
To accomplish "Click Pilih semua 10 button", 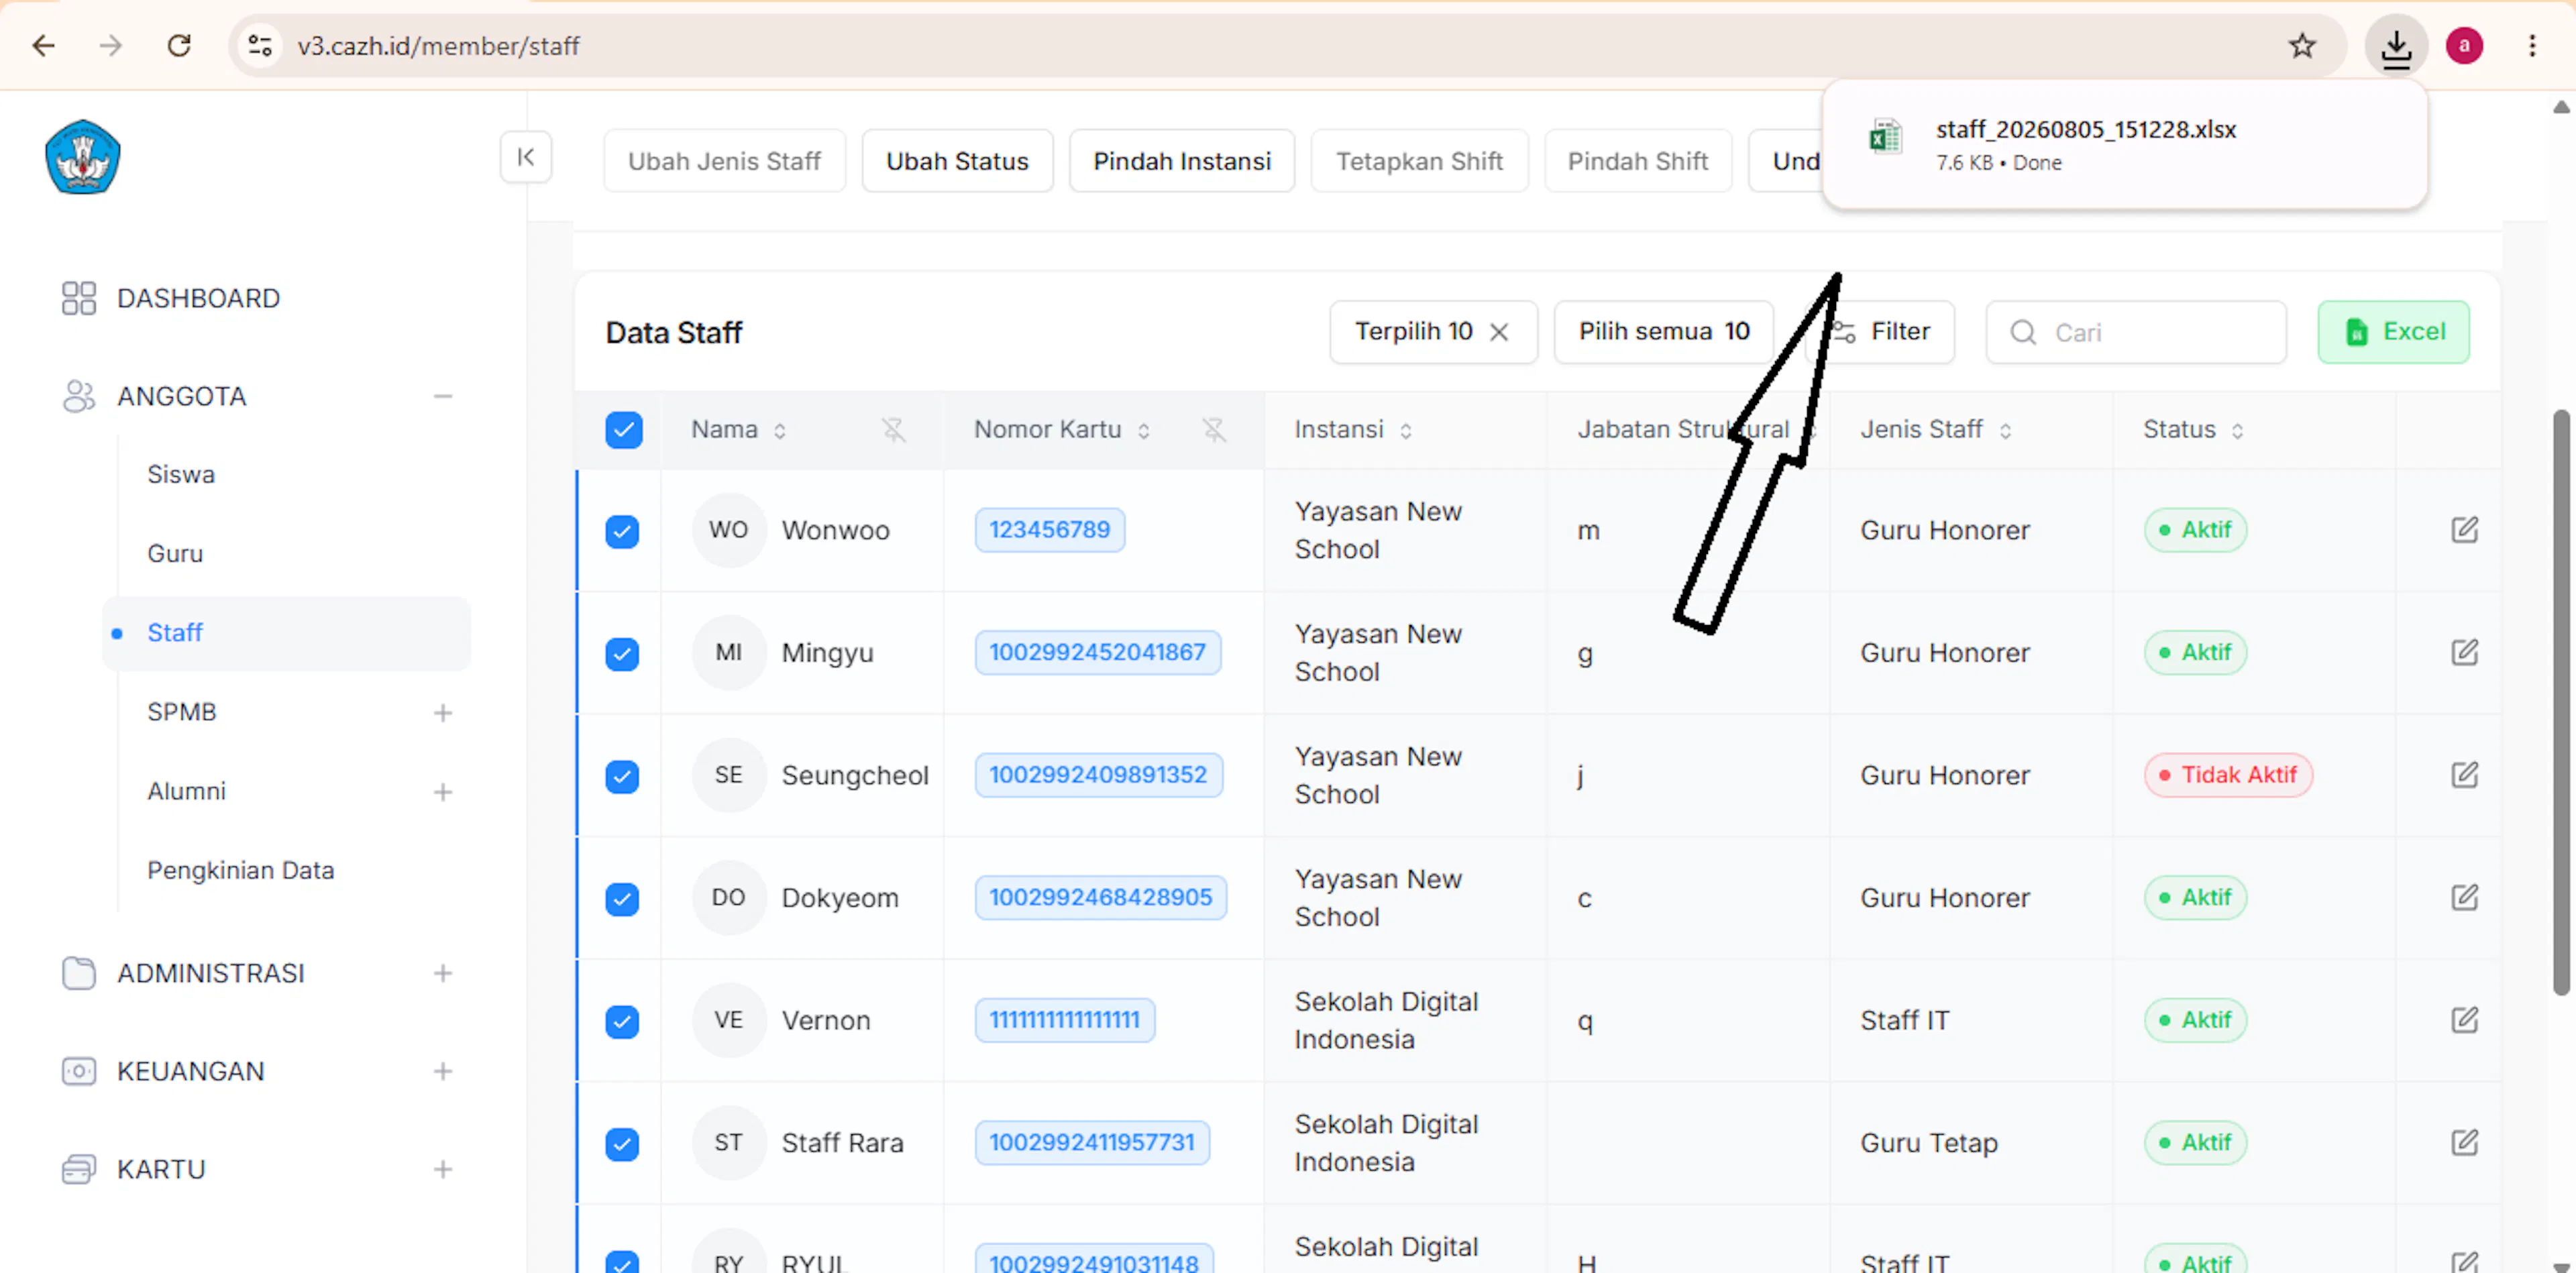I will pyautogui.click(x=1664, y=332).
